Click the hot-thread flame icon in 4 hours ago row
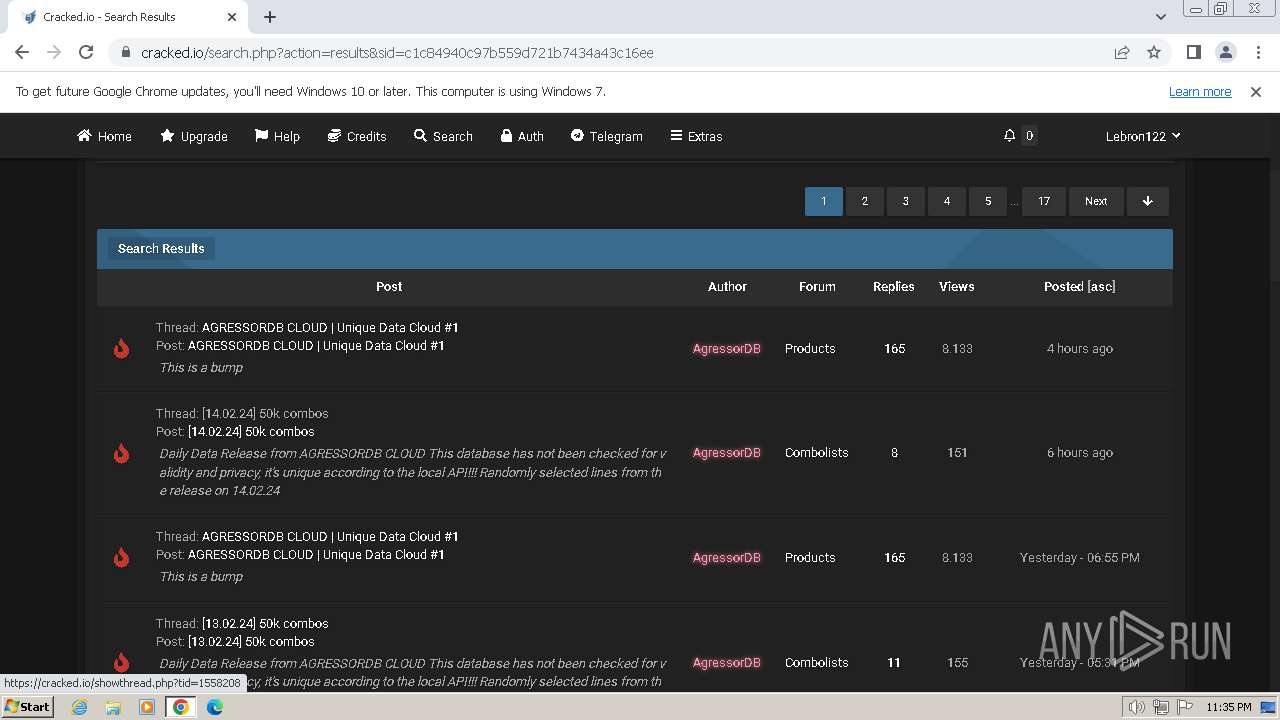Screen dimensions: 1280x720 pyautogui.click(x=122, y=348)
